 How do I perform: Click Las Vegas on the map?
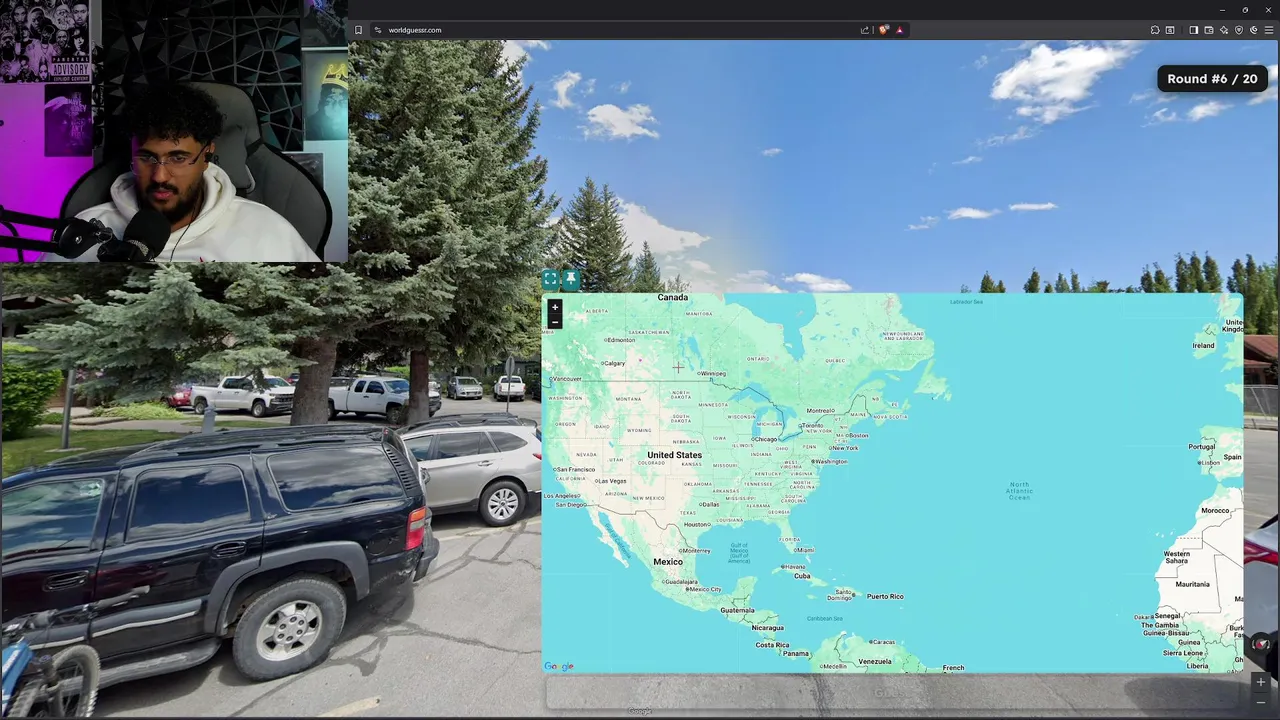(611, 481)
